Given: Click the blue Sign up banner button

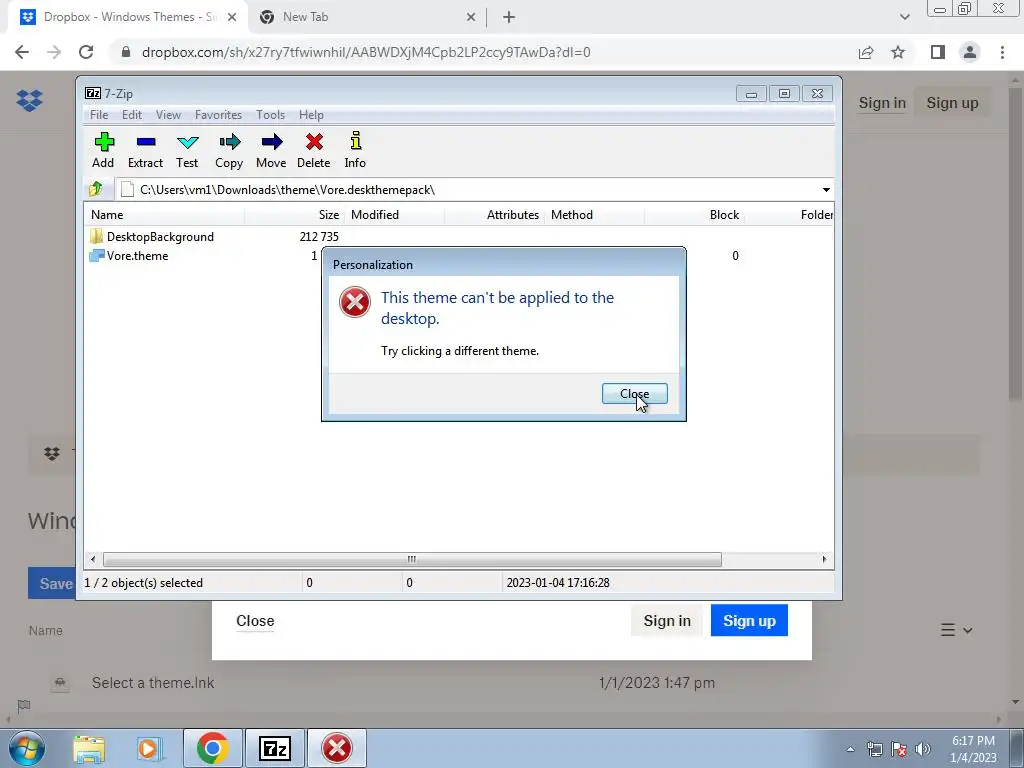Looking at the screenshot, I should click(x=749, y=620).
